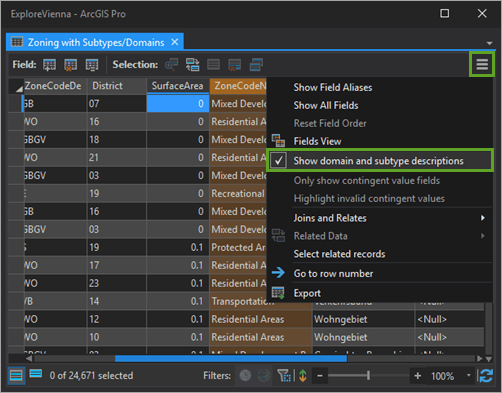502x393 pixels.
Task: Click the Recreational zone cell
Action: tap(238, 193)
